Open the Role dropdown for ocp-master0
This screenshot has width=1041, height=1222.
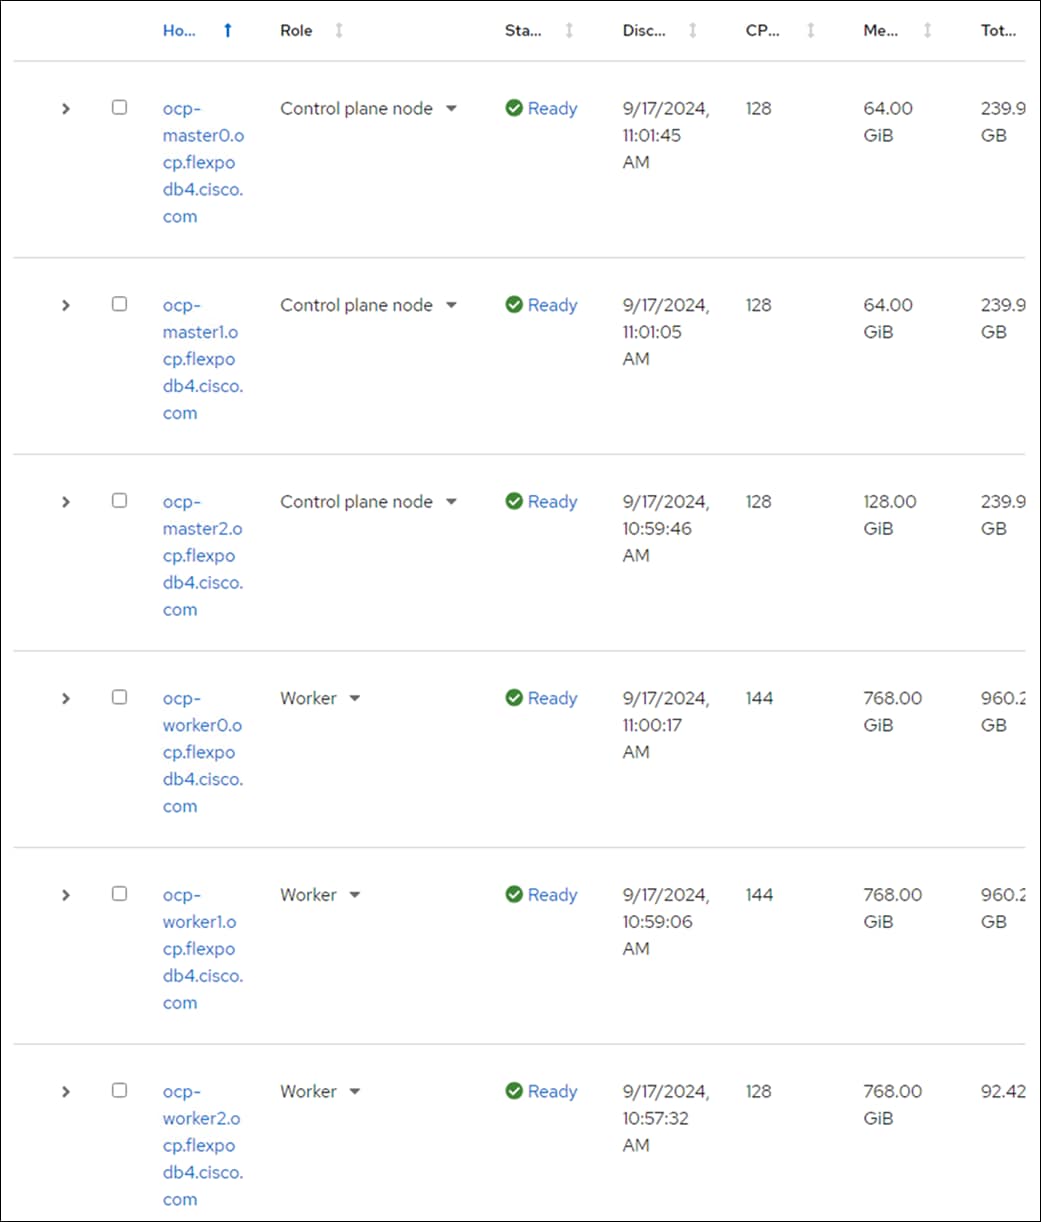tap(451, 108)
